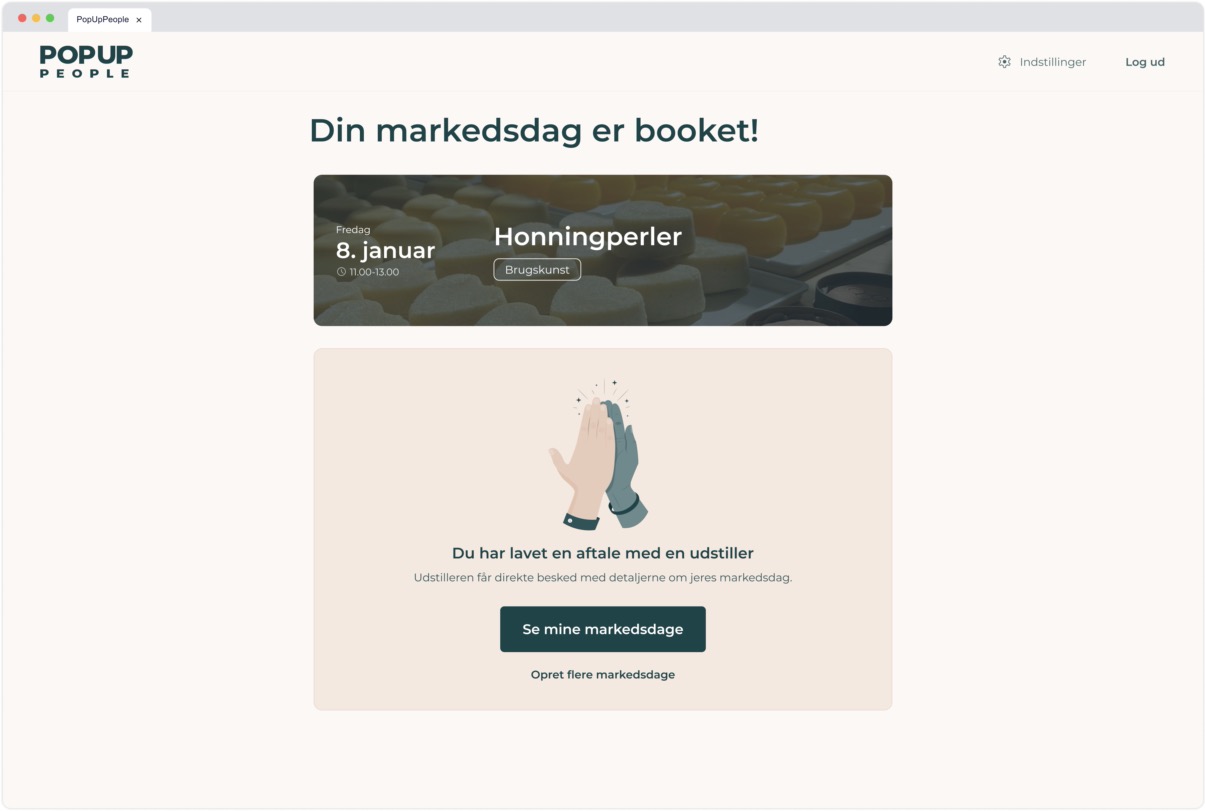Close the PopUpPeople tab with the x
This screenshot has width=1205, height=811.
(x=139, y=20)
